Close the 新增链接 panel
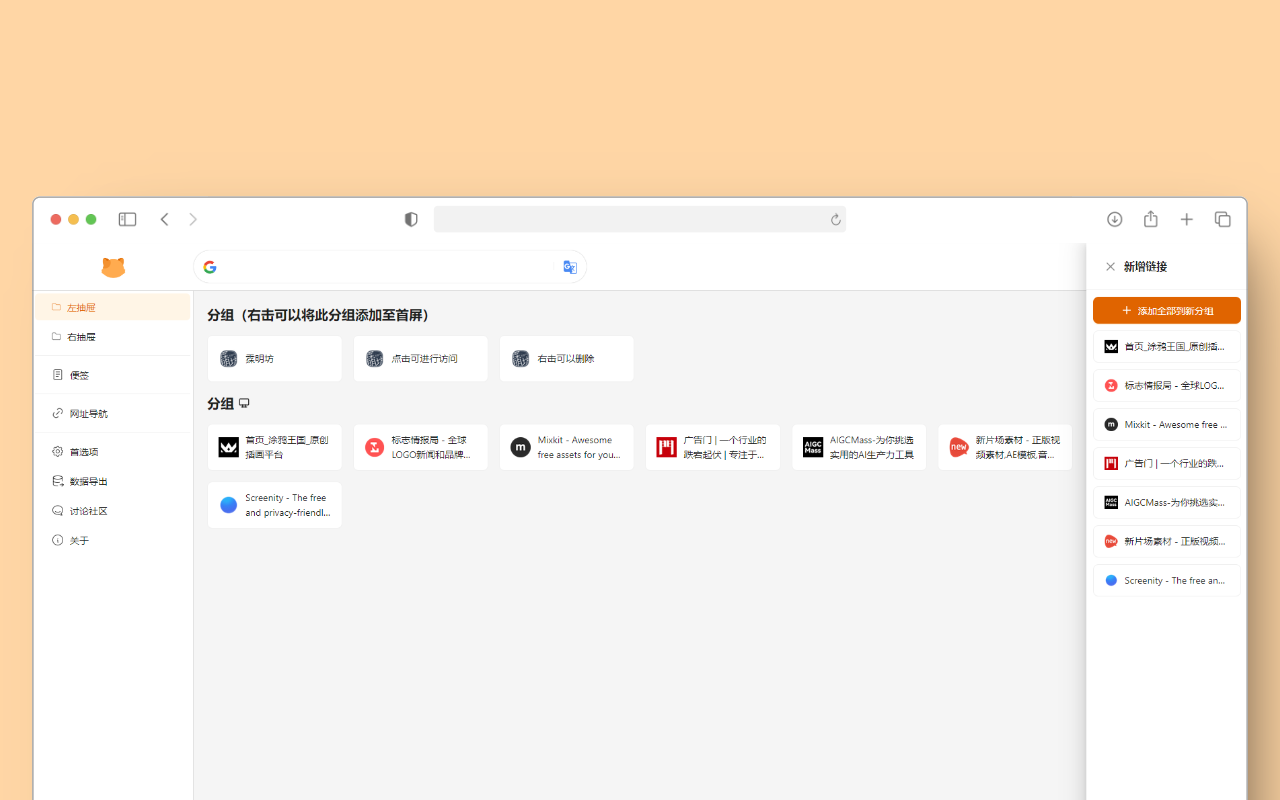 [x=1110, y=266]
